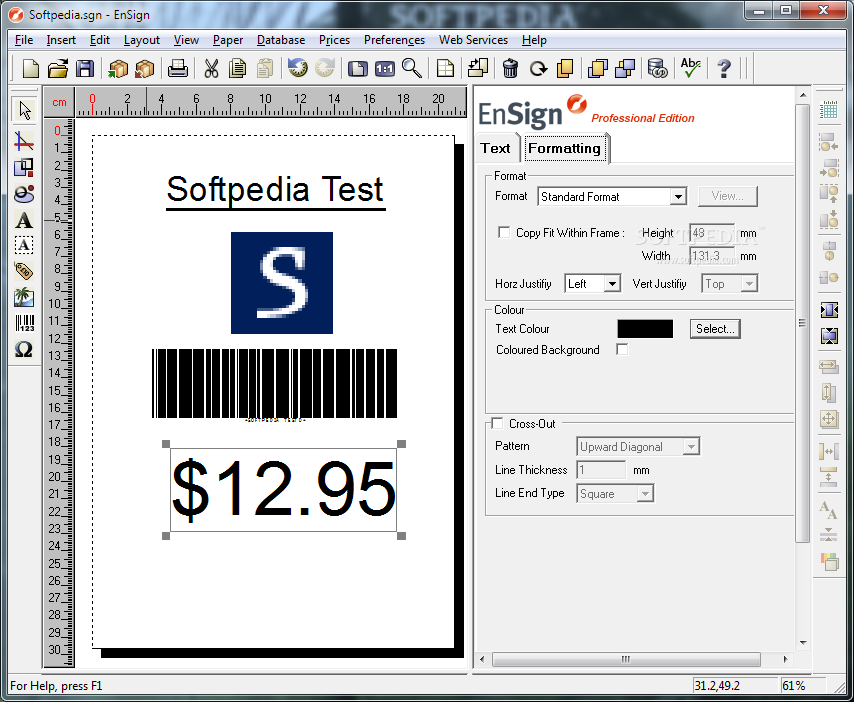Click the 1:1 actual size icon
Screen dimensions: 854x702
tap(385, 69)
